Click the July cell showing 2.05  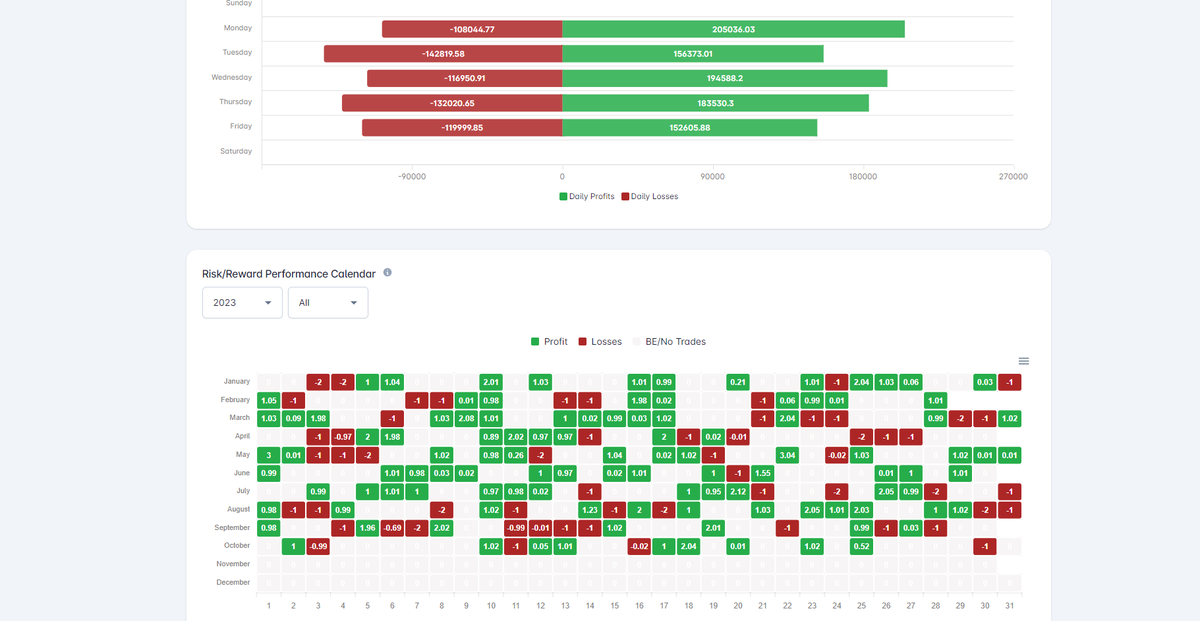(x=887, y=491)
